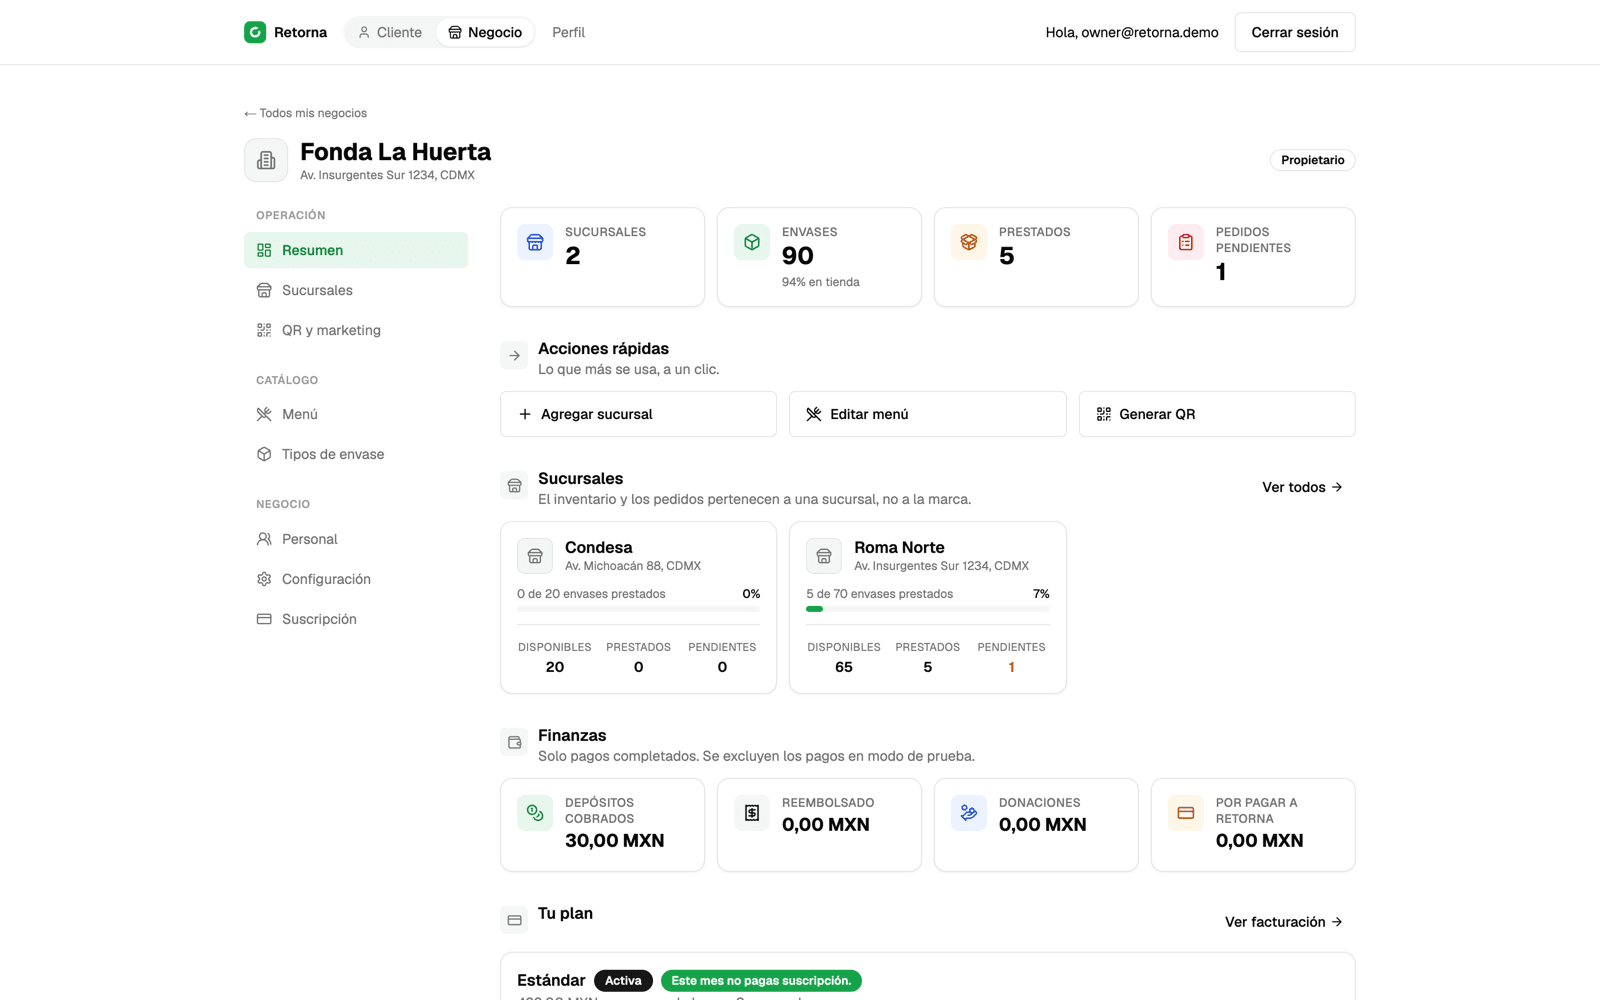Screen dimensions: 1600x1000
Task: Click the Envases box icon
Action: pos(752,242)
